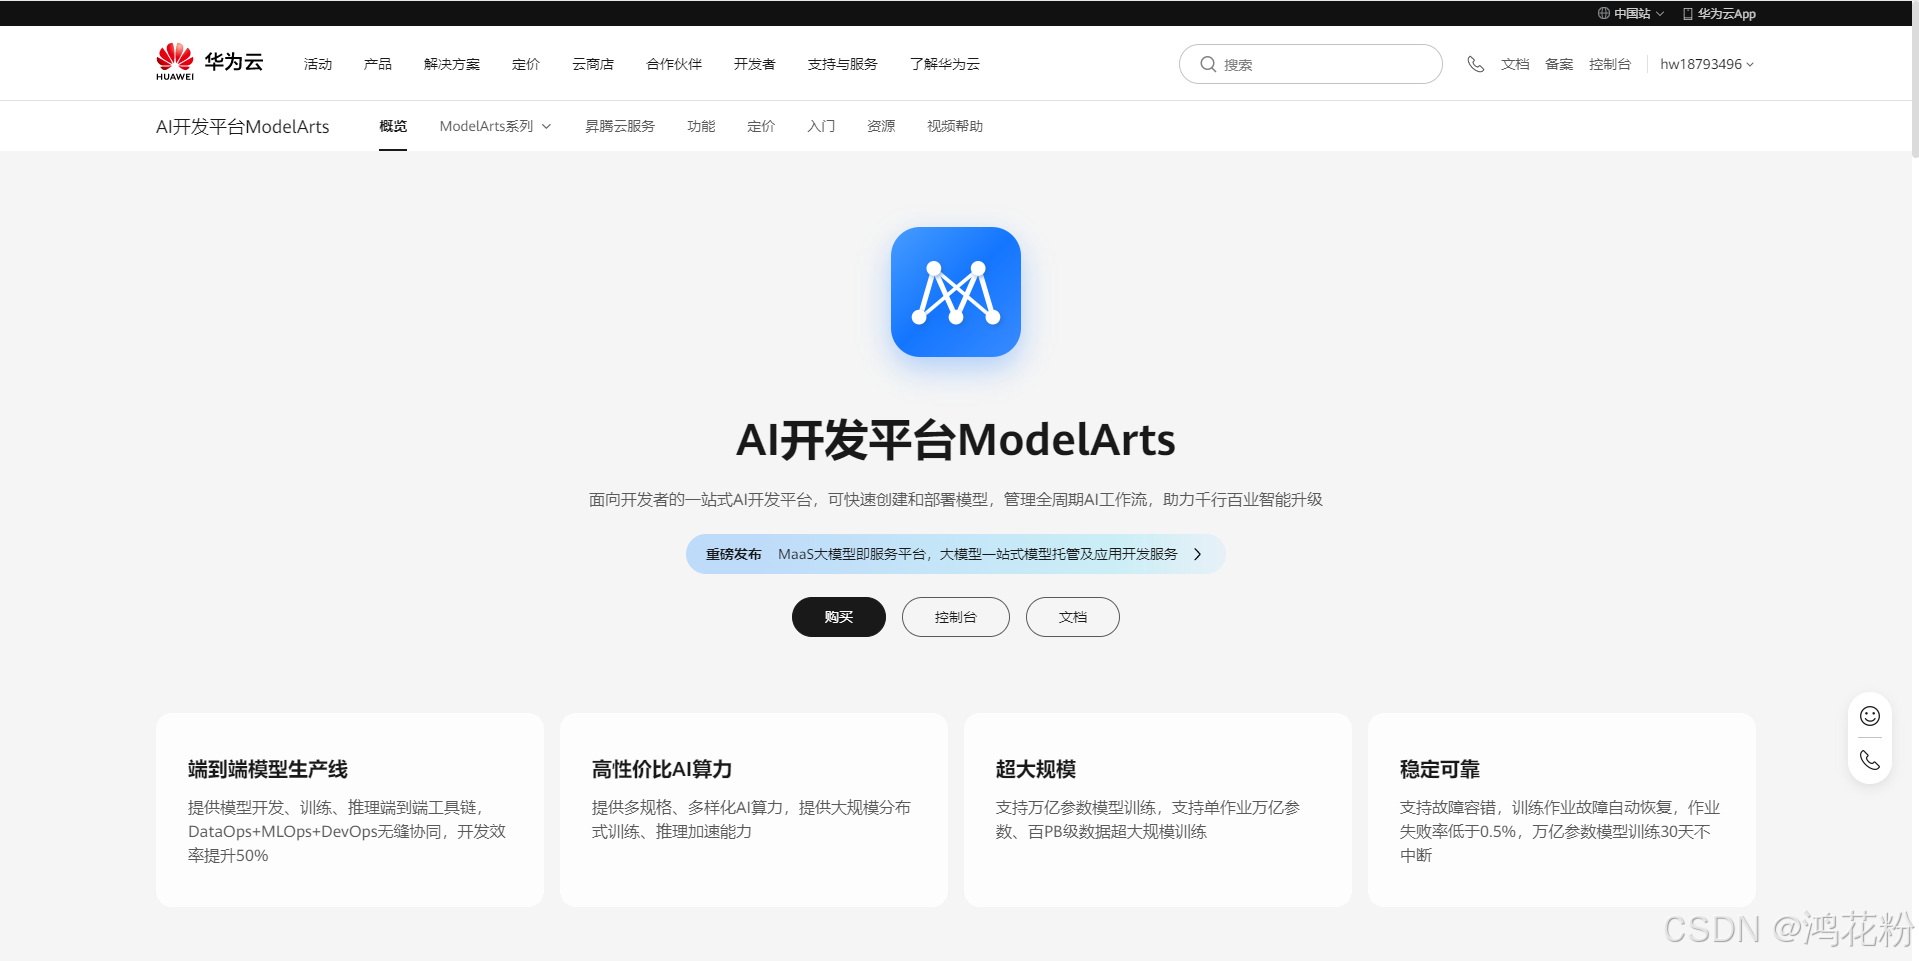
Task: Click the floating phone contact icon
Action: coord(1870,760)
